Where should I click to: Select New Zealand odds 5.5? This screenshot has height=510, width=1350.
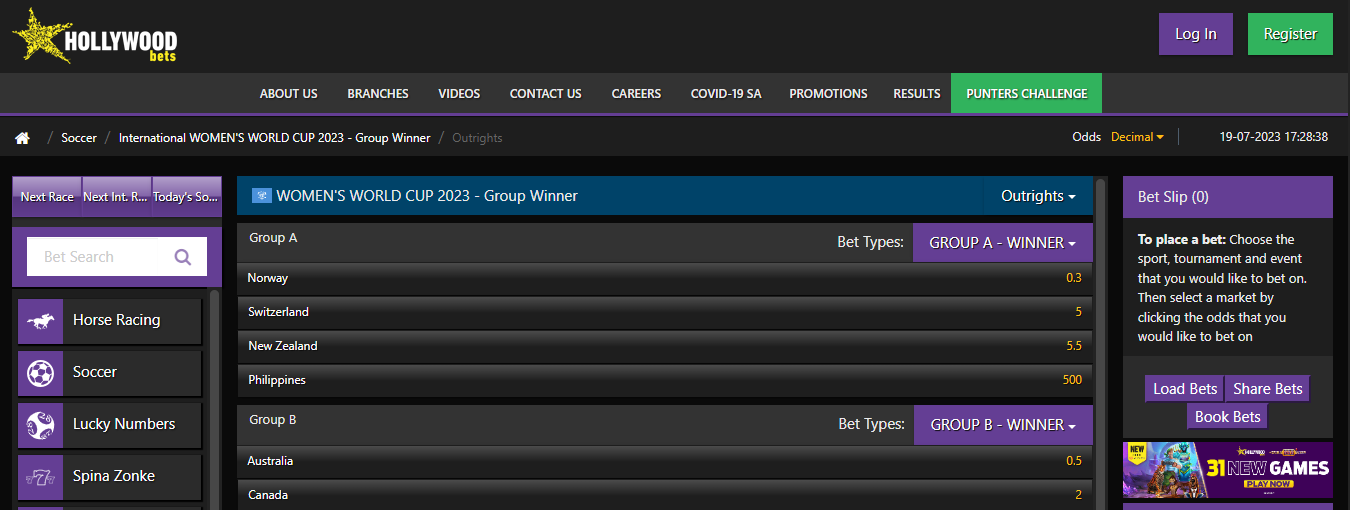(1074, 346)
